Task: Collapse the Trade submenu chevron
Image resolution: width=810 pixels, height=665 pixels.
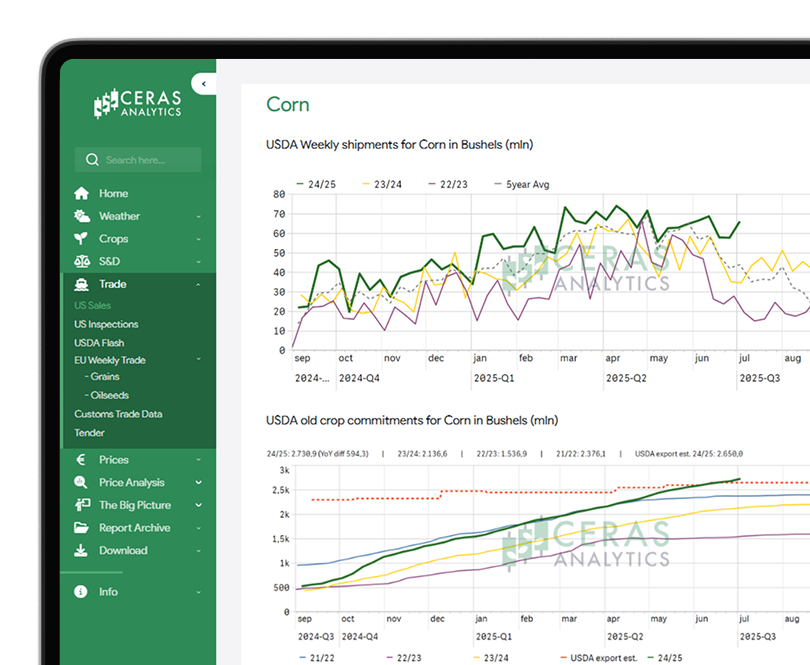Action: point(198,285)
